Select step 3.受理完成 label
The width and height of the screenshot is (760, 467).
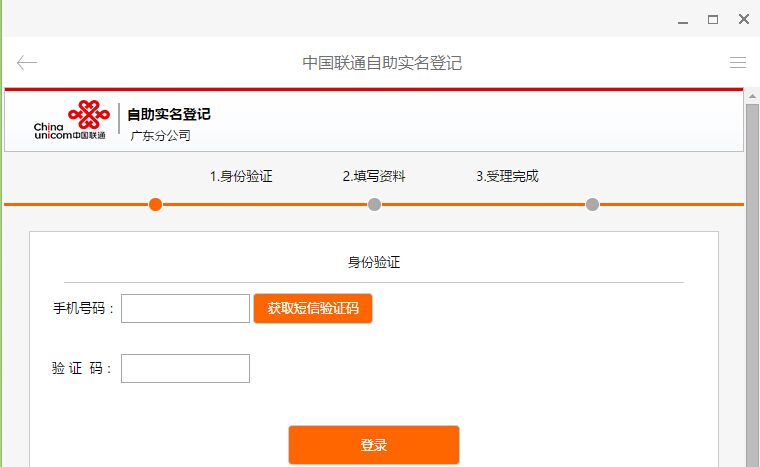tap(507, 176)
